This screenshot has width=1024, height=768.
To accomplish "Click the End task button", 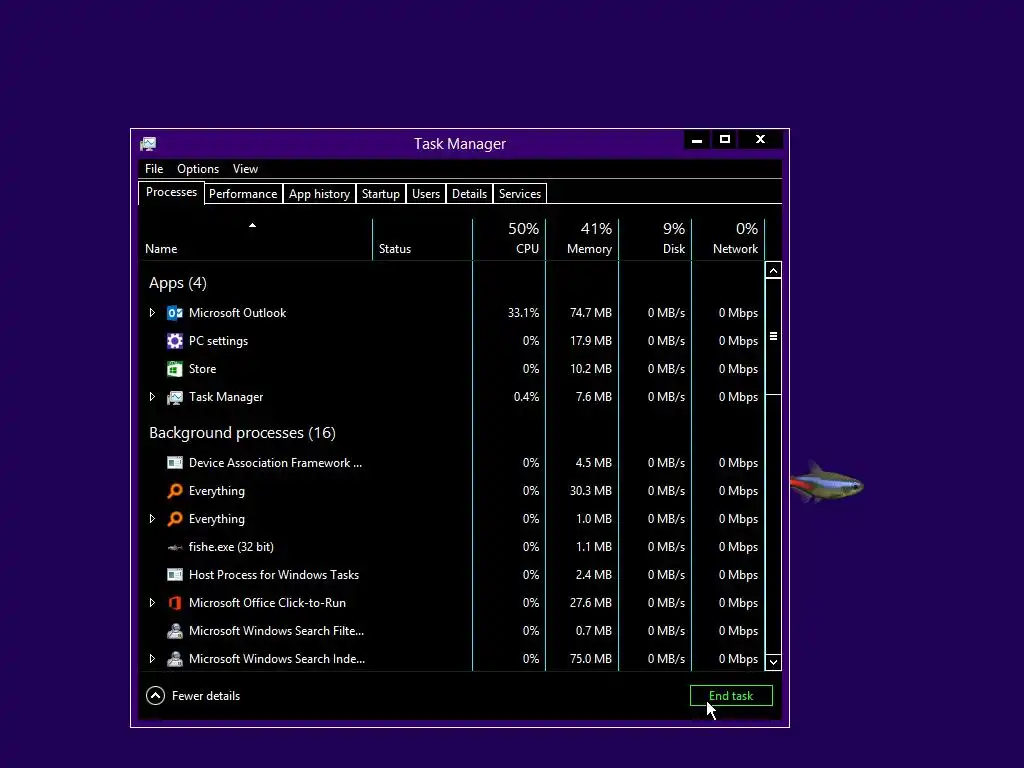I will click(731, 696).
